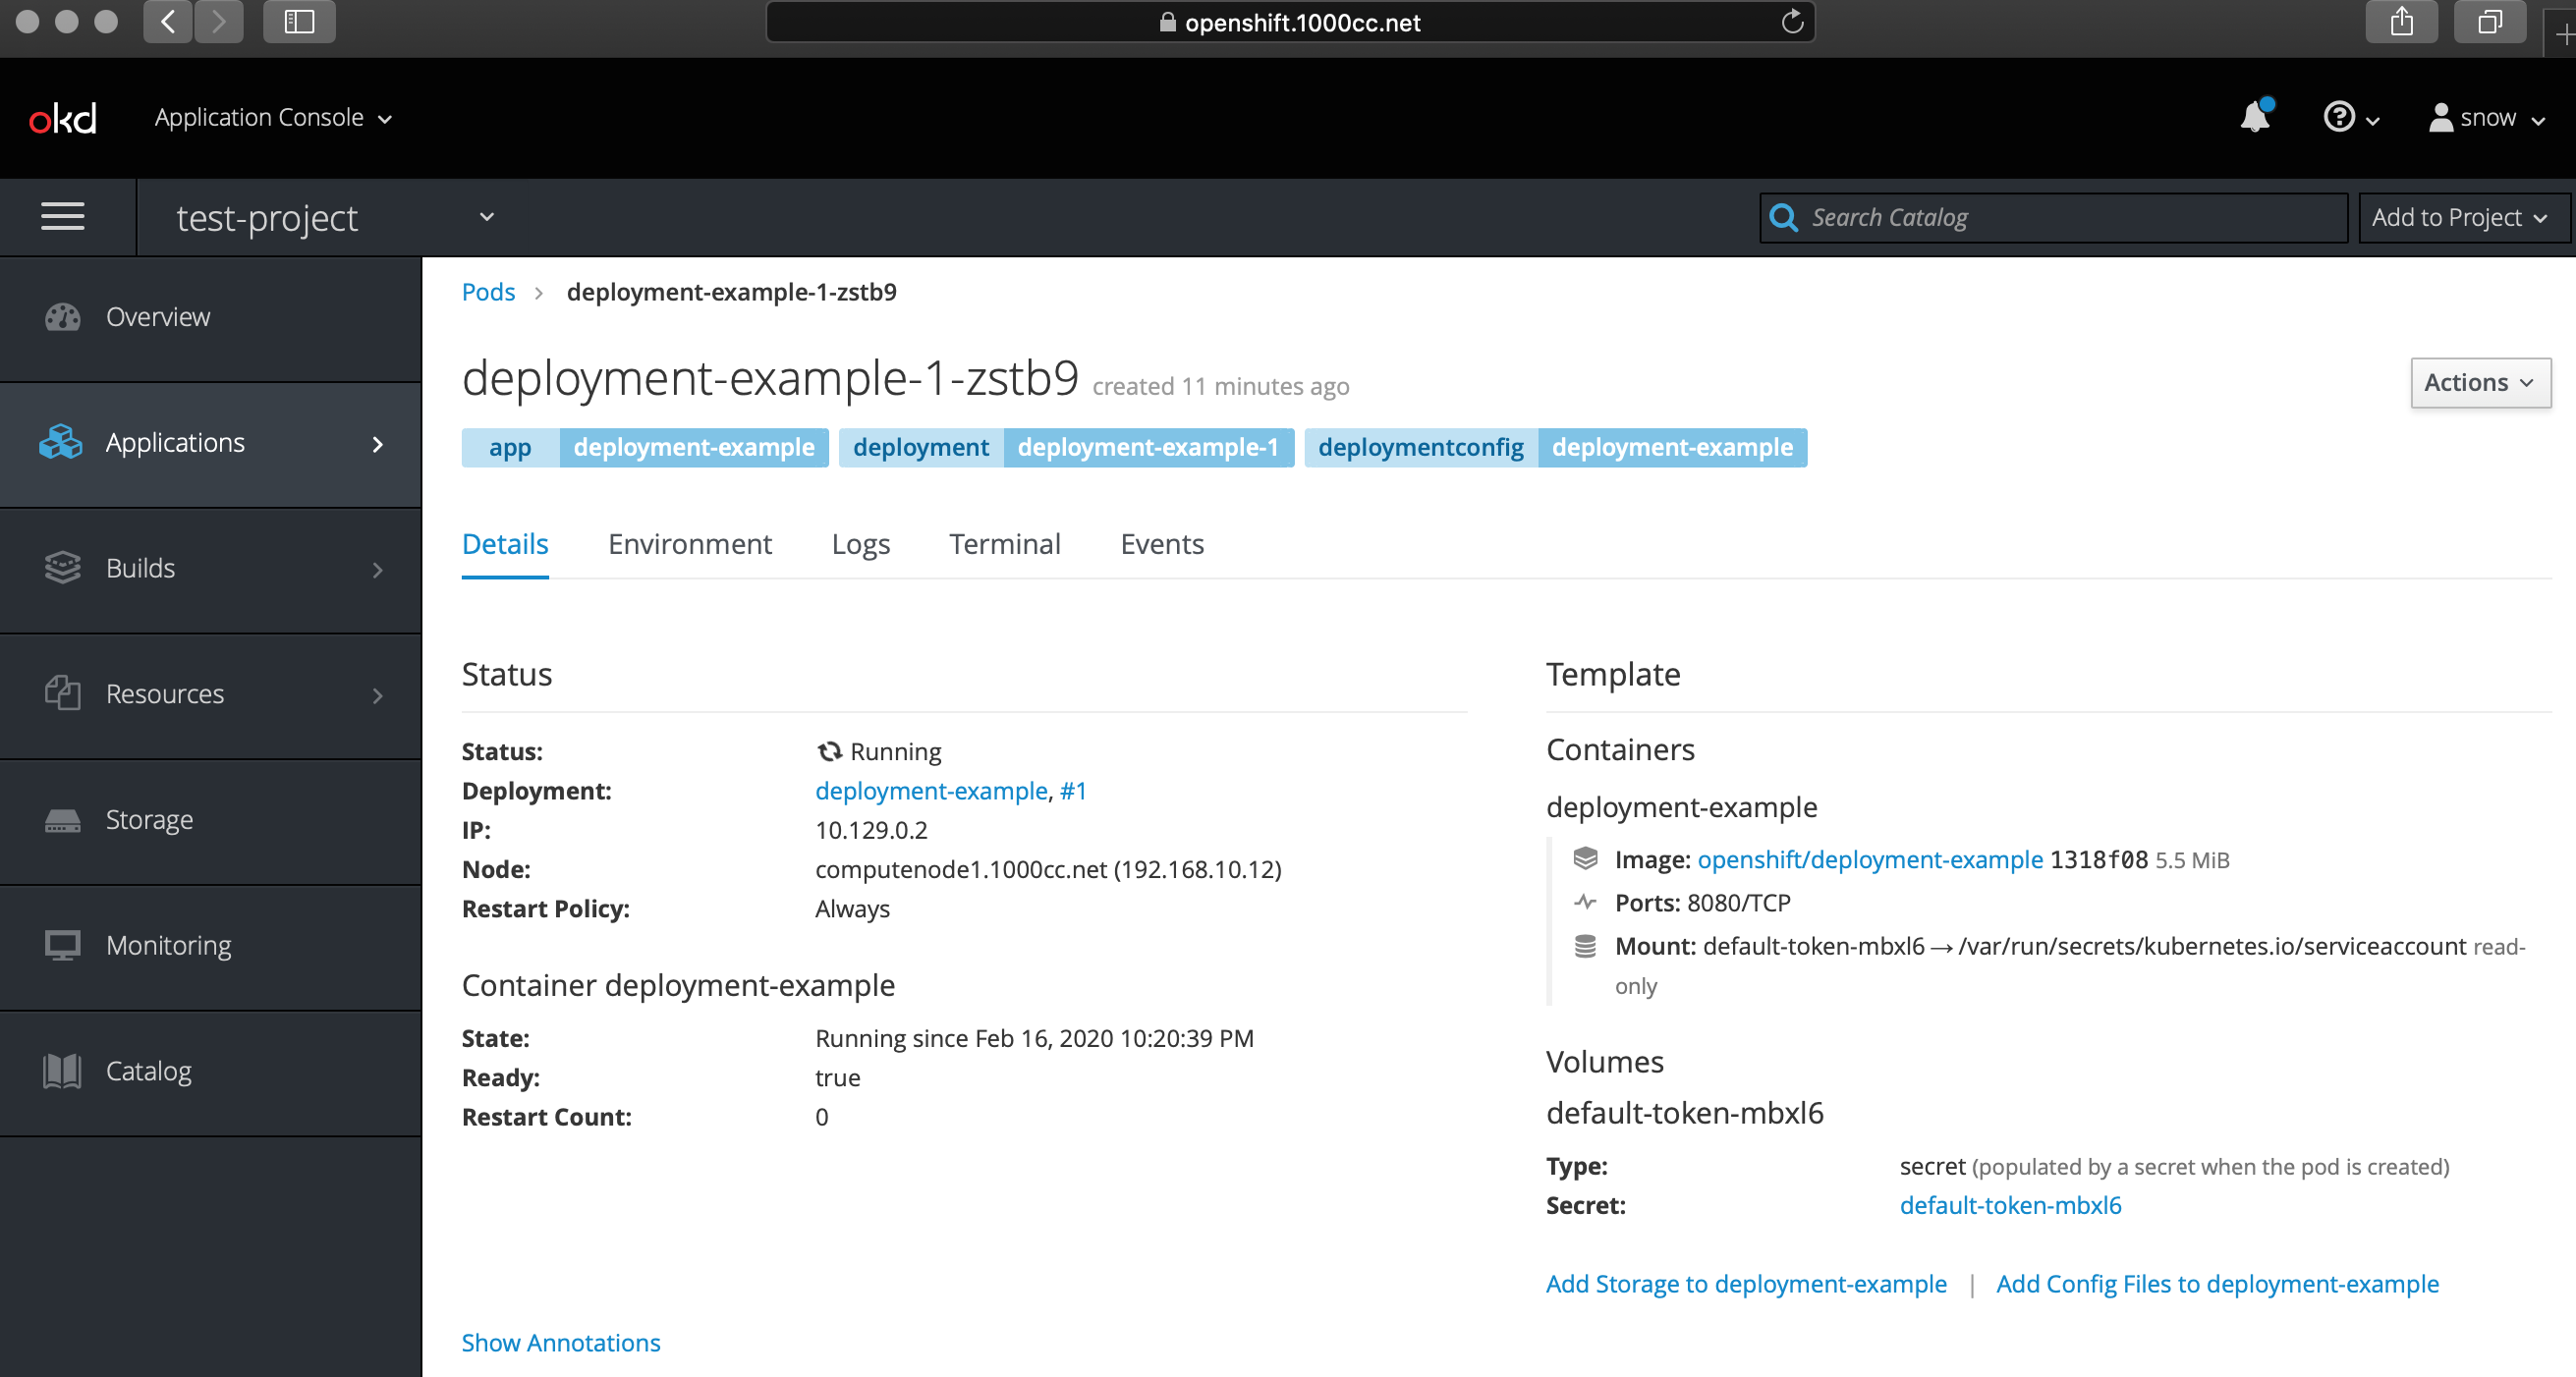
Task: Switch to the Details tab
Action: (505, 543)
